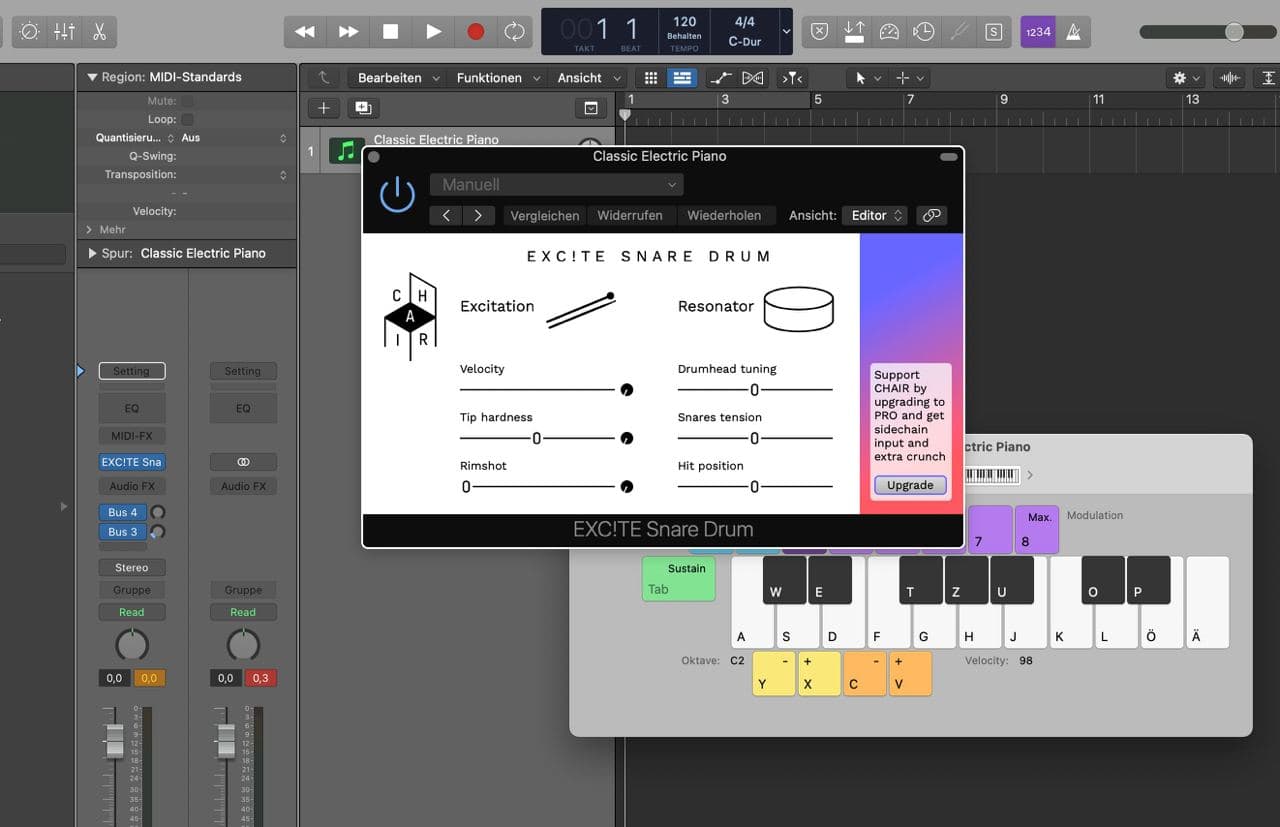This screenshot has height=827, width=1280.
Task: Enable the Mute checkbox in Region inspector
Action: point(187,101)
